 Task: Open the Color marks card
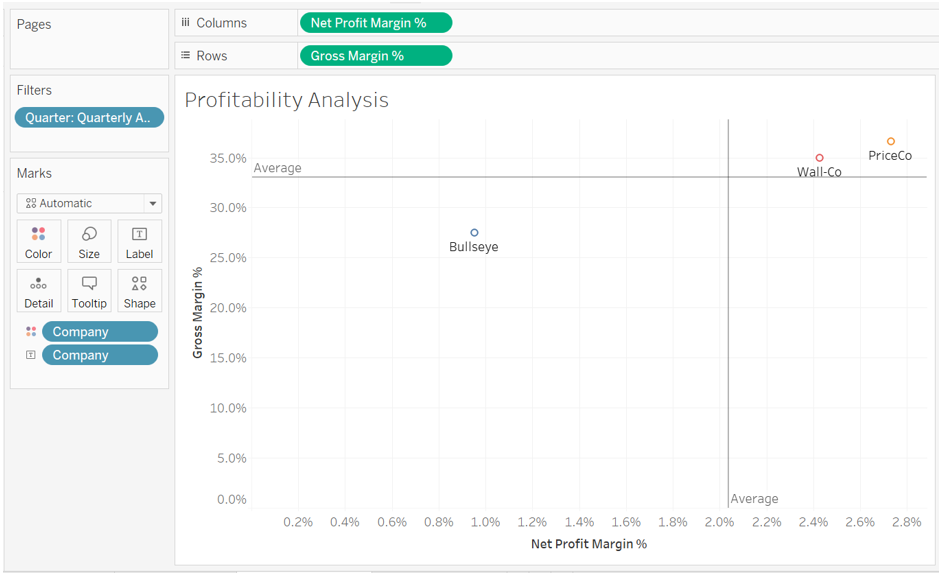[x=38, y=240]
